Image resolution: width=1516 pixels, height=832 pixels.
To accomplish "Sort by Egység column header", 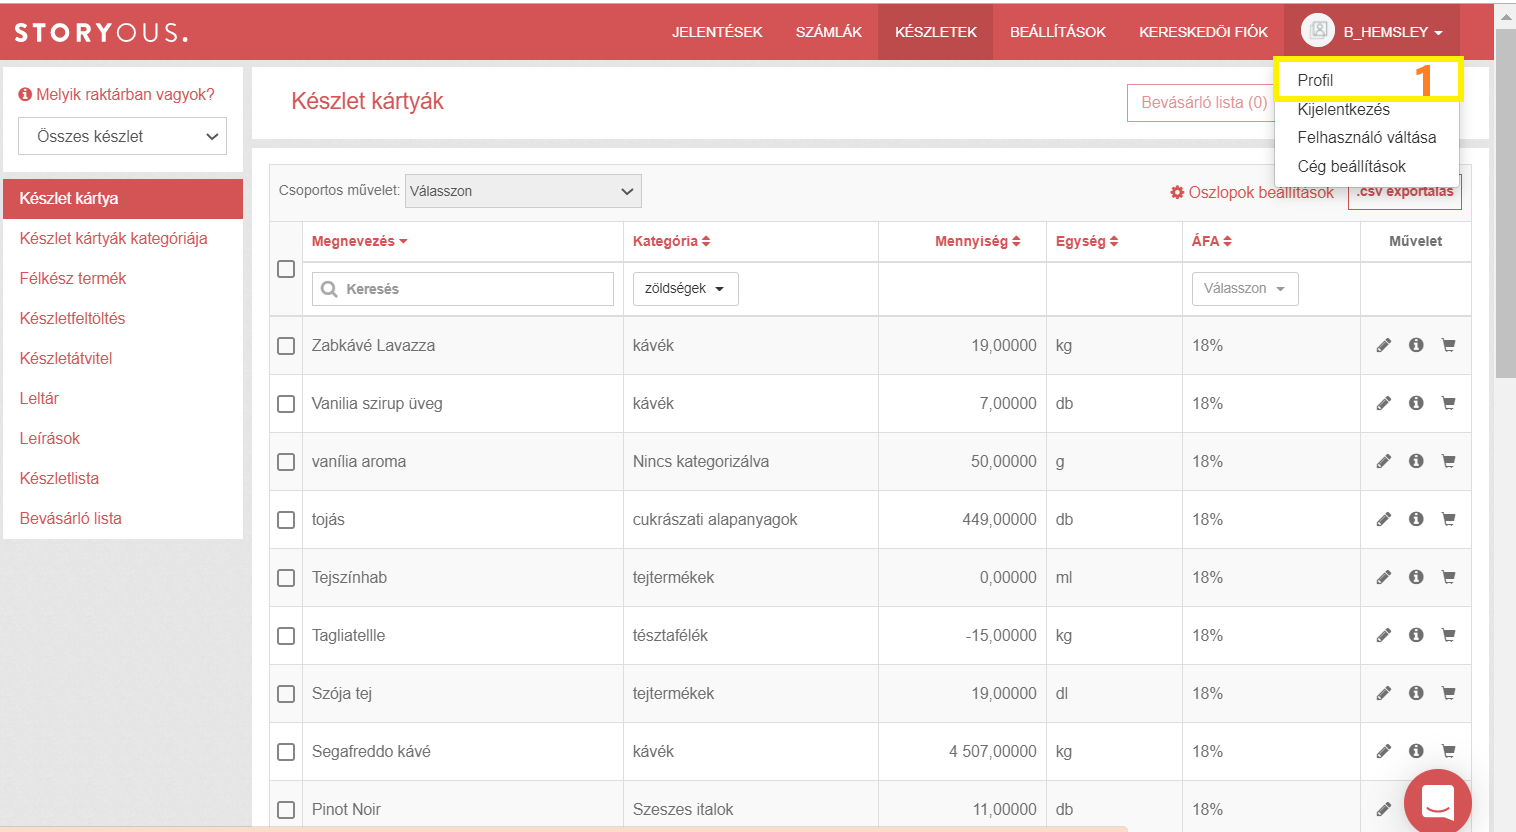I will tap(1087, 241).
